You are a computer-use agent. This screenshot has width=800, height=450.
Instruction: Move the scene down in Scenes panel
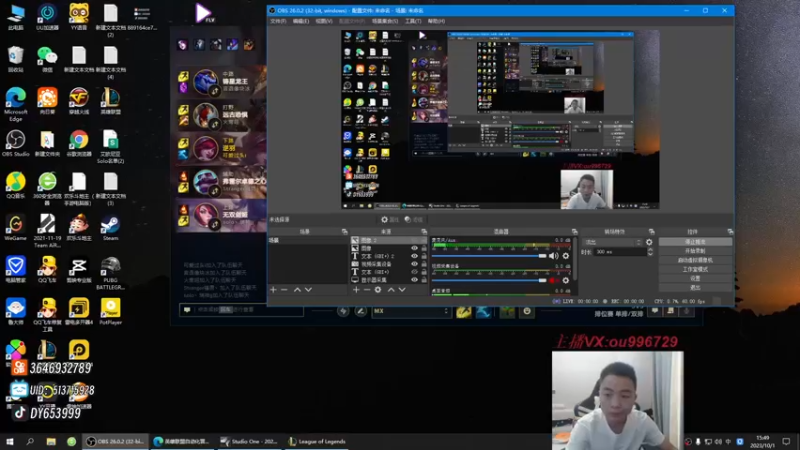(x=308, y=290)
